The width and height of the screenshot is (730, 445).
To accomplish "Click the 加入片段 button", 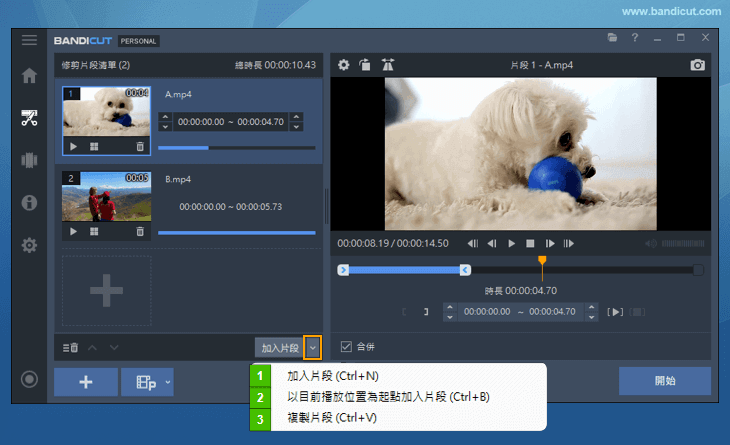I will 280,348.
